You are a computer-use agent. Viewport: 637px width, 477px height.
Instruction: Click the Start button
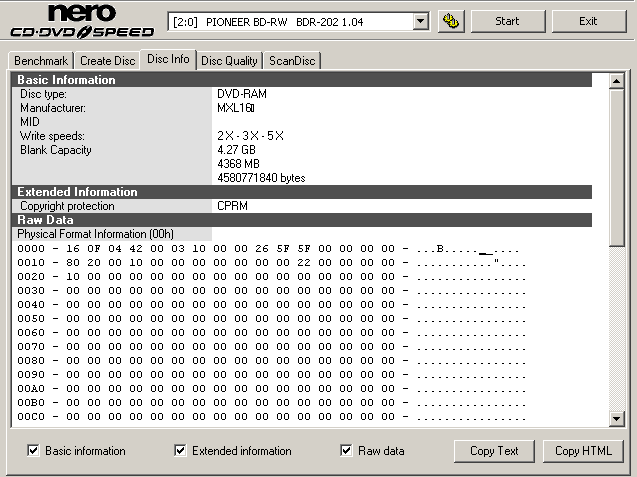pyautogui.click(x=507, y=21)
